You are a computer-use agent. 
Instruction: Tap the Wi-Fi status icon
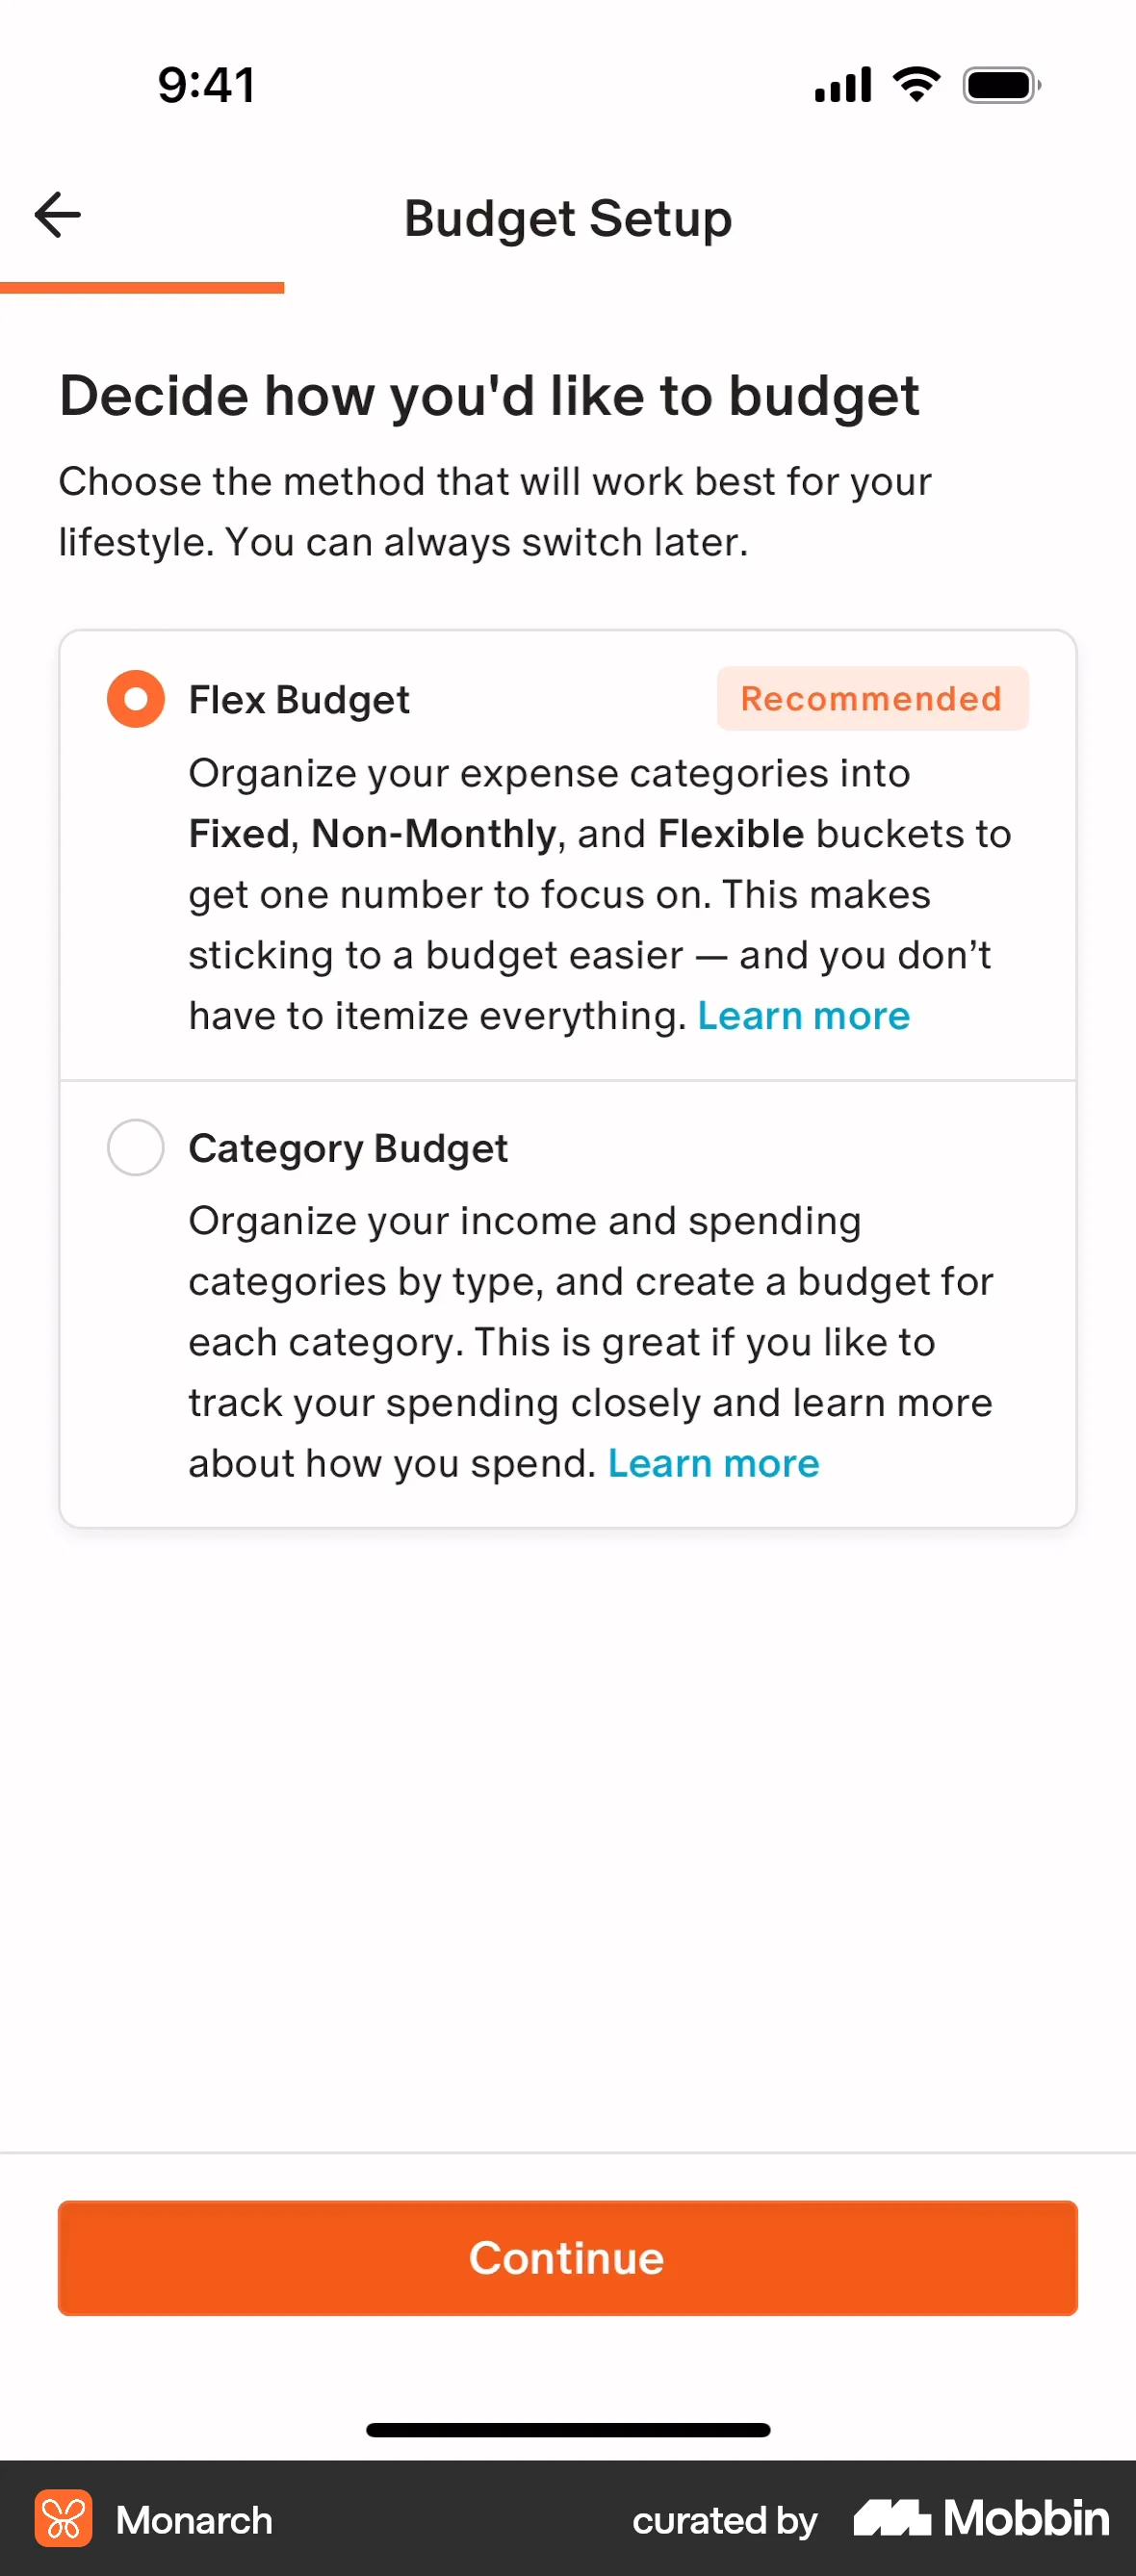916,84
